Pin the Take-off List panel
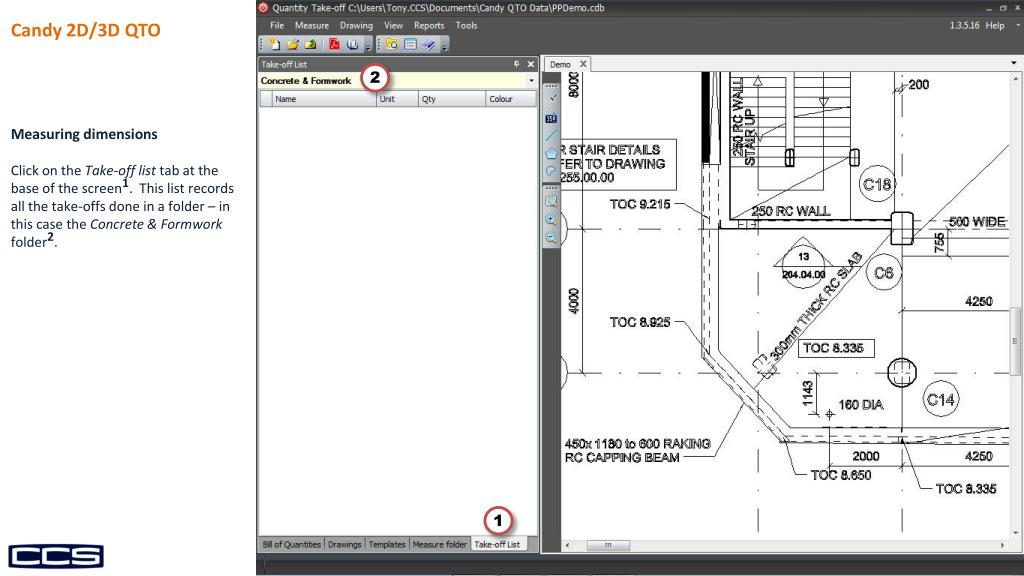This screenshot has height=576, width=1024. point(516,64)
